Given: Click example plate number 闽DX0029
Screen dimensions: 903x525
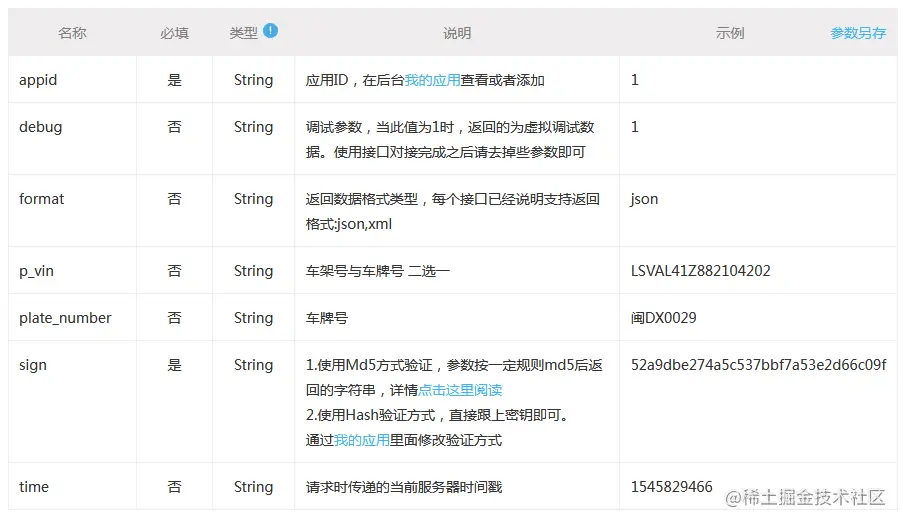Looking at the screenshot, I should tap(663, 318).
